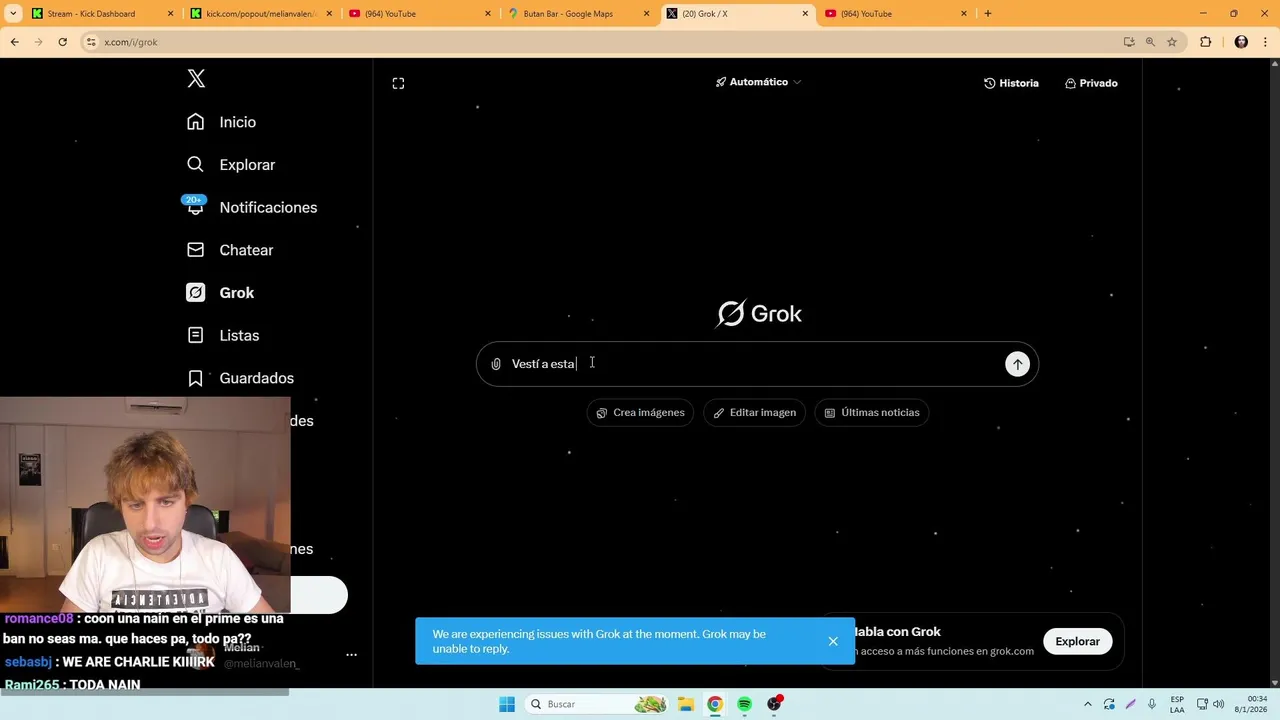Click the Explorar button in Grok promo
The width and height of the screenshot is (1280, 720).
pos(1077,642)
